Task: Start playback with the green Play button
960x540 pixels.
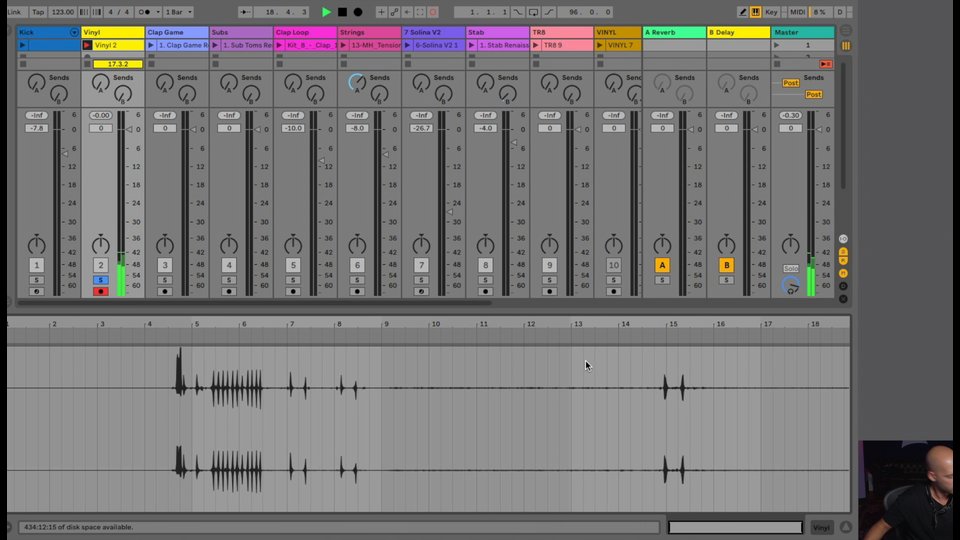Action: tap(326, 12)
